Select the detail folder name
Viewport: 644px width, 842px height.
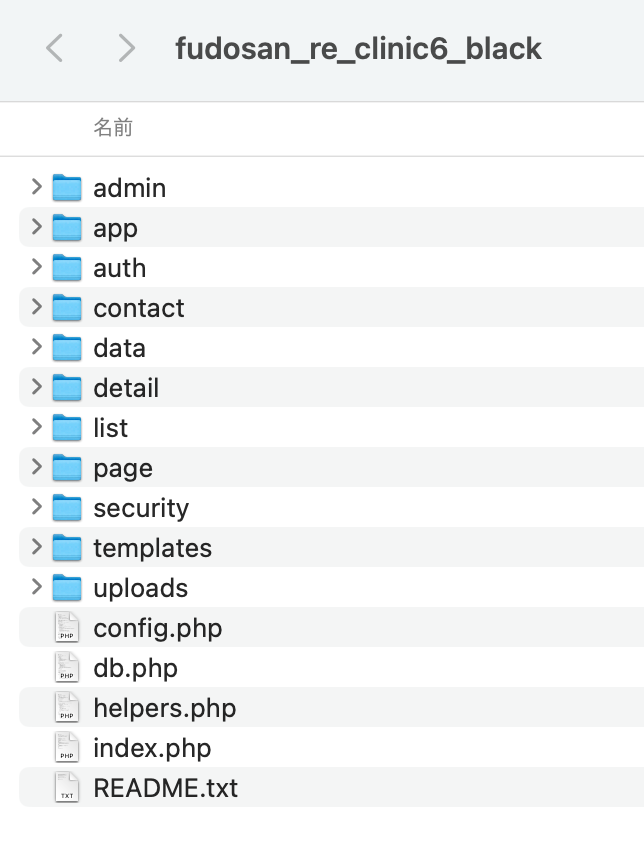pos(126,388)
